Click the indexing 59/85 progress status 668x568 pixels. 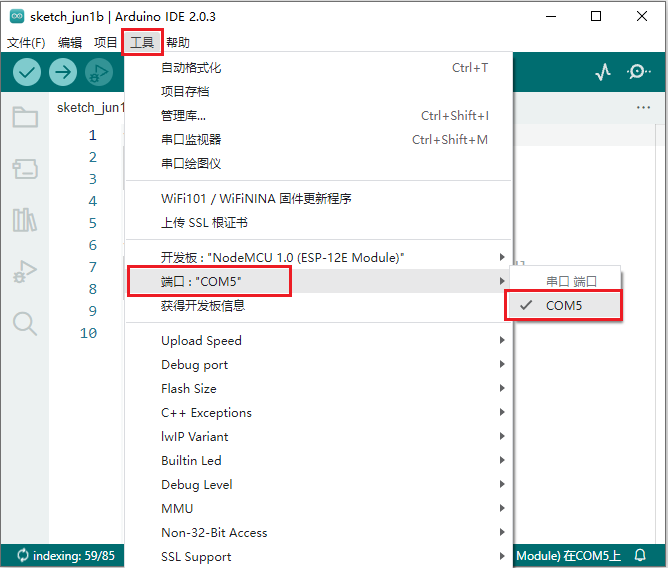tap(66, 555)
